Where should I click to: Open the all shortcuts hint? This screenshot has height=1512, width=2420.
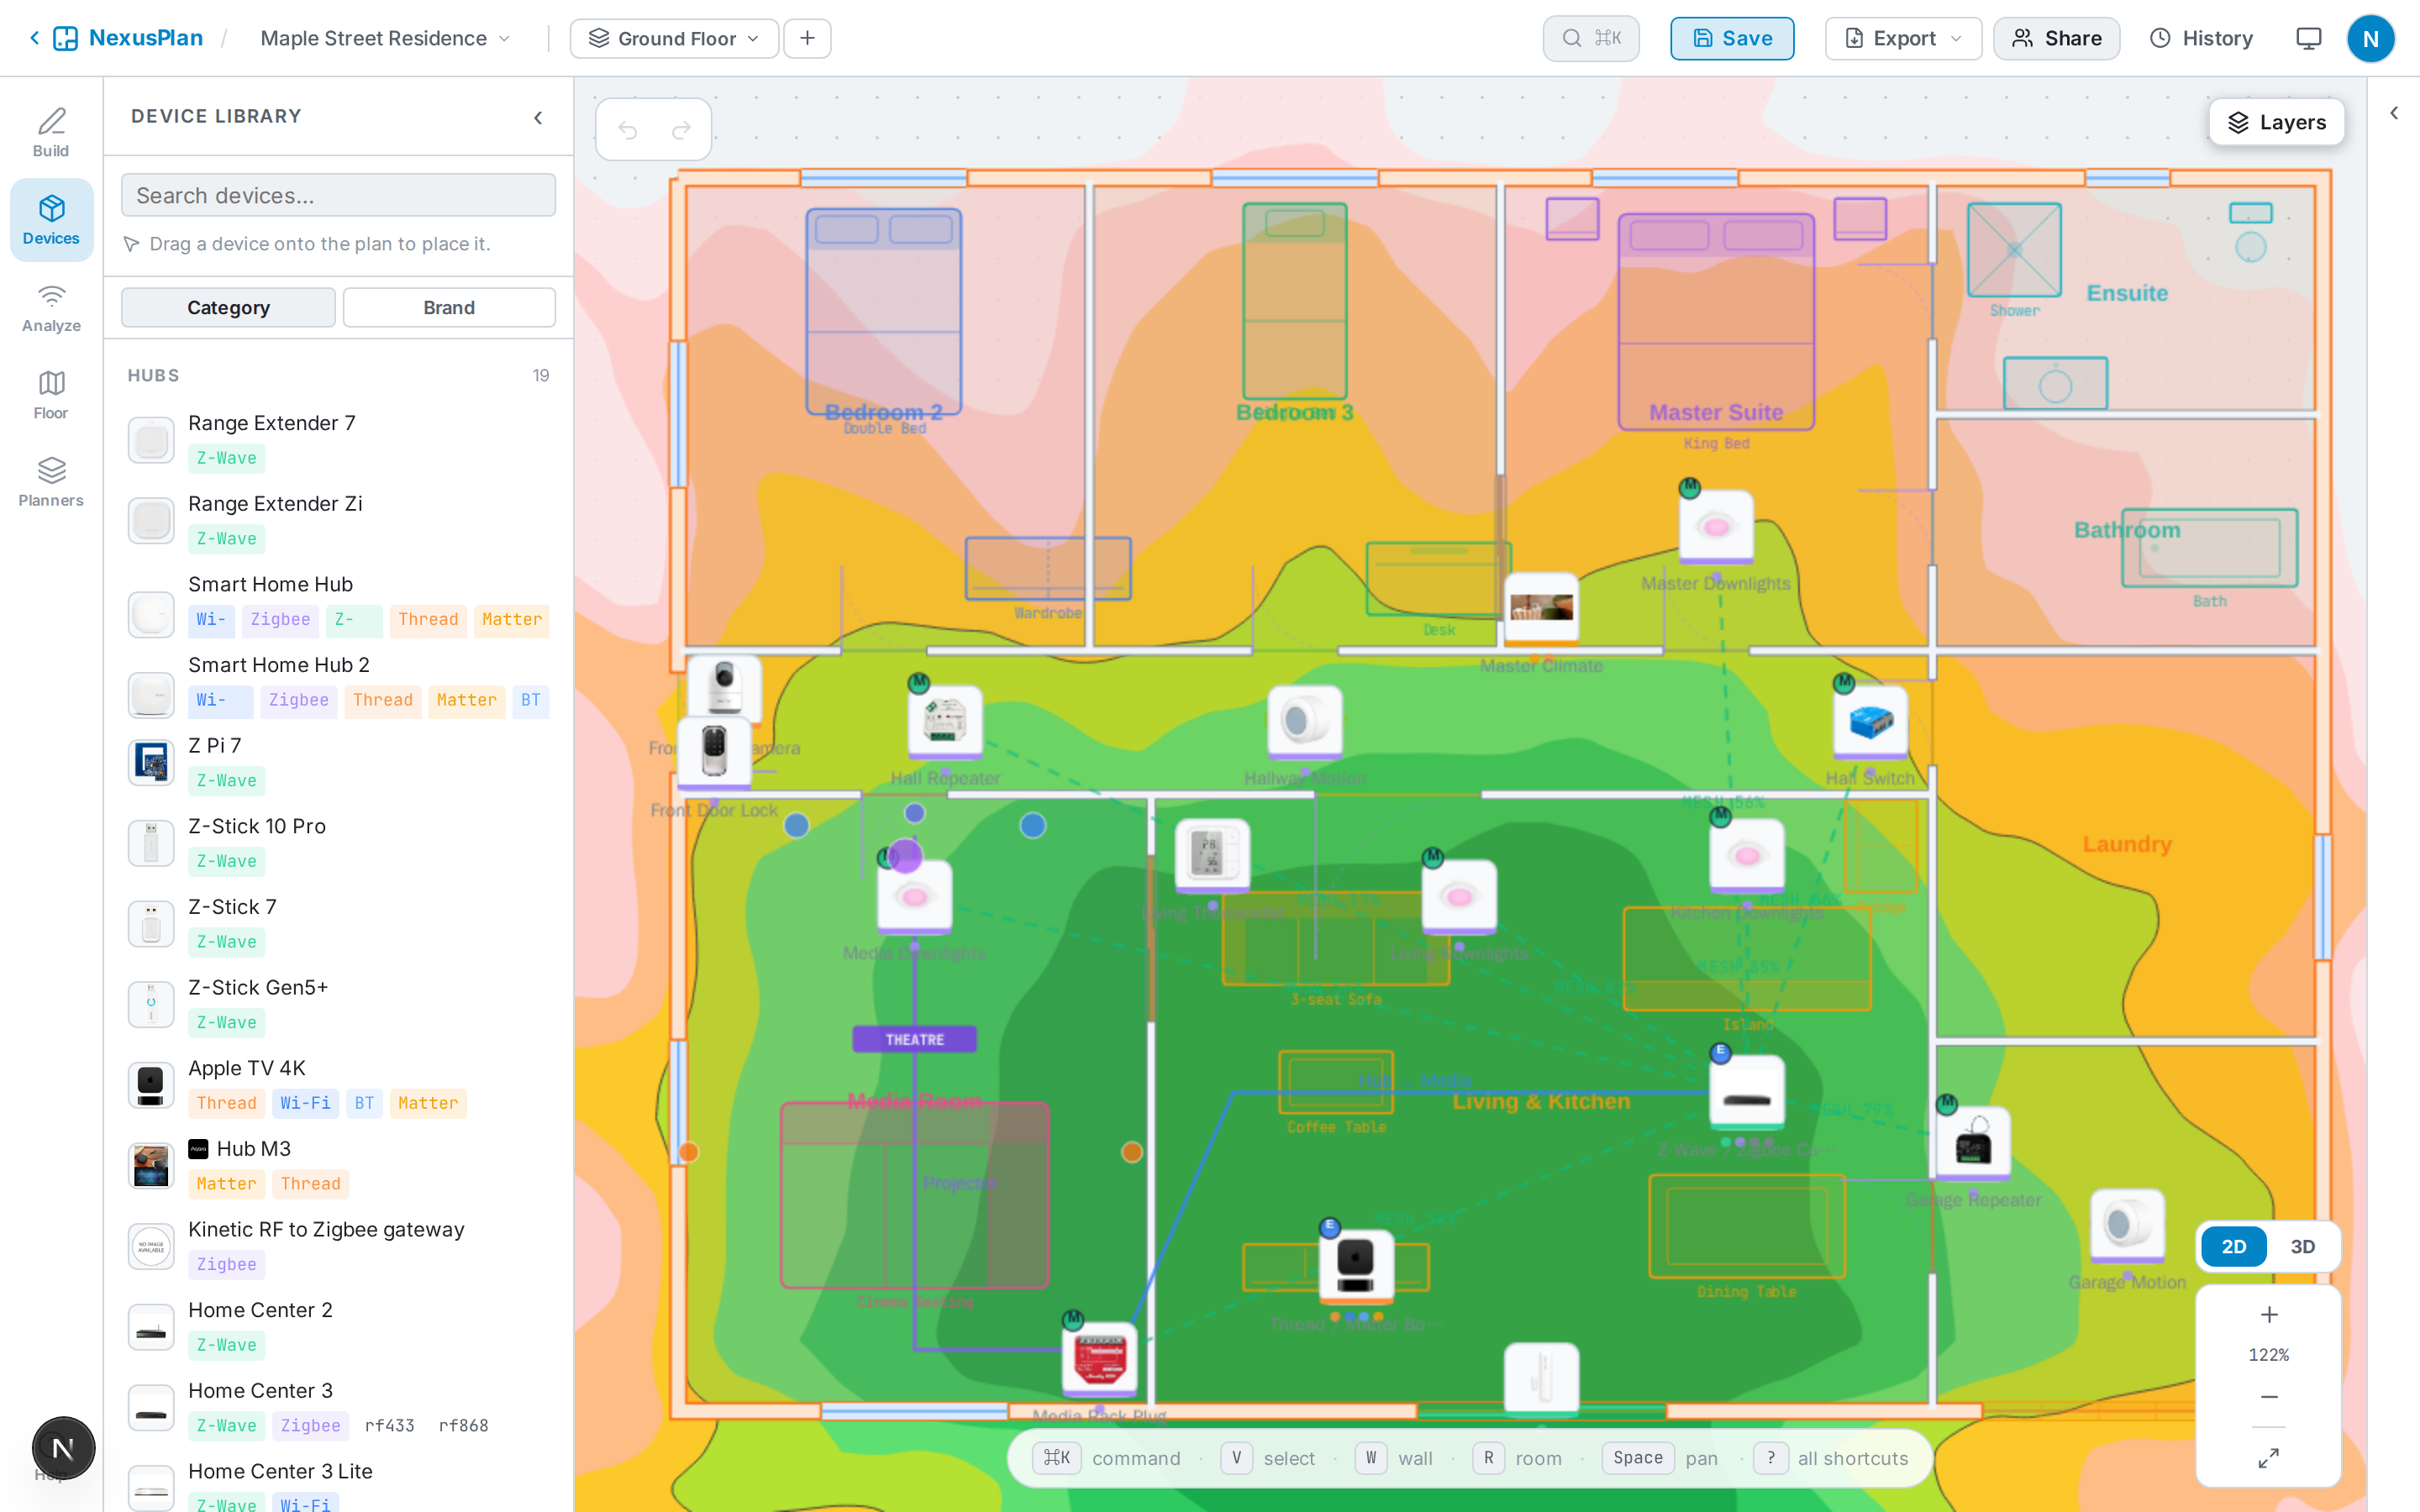(x=1833, y=1458)
